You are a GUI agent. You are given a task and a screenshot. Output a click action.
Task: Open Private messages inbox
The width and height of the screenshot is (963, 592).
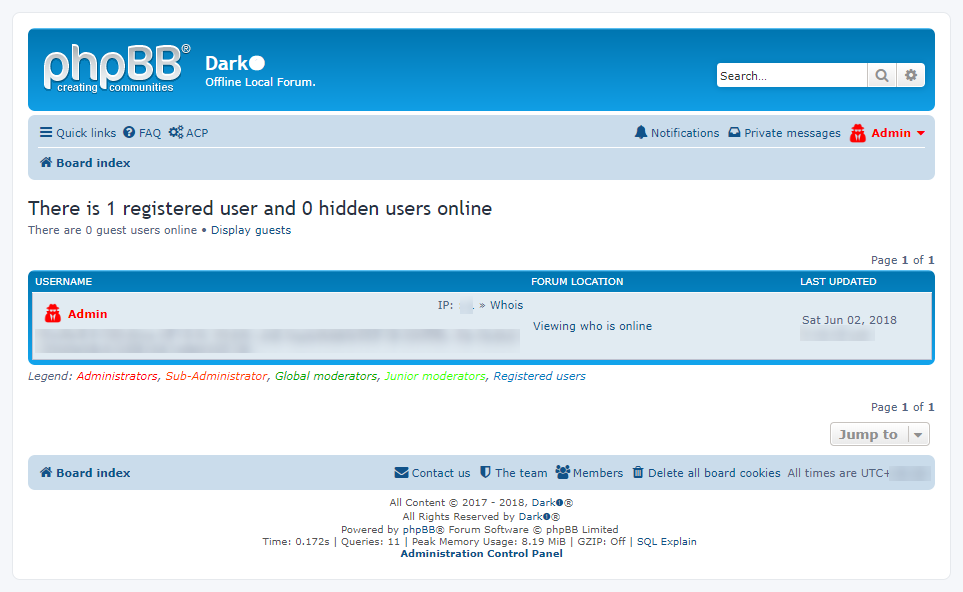784,133
